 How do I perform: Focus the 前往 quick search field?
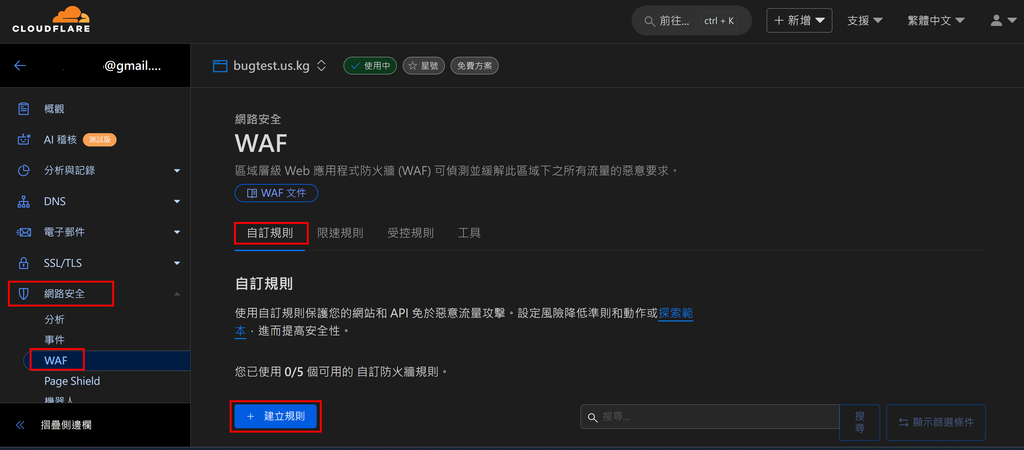click(691, 21)
